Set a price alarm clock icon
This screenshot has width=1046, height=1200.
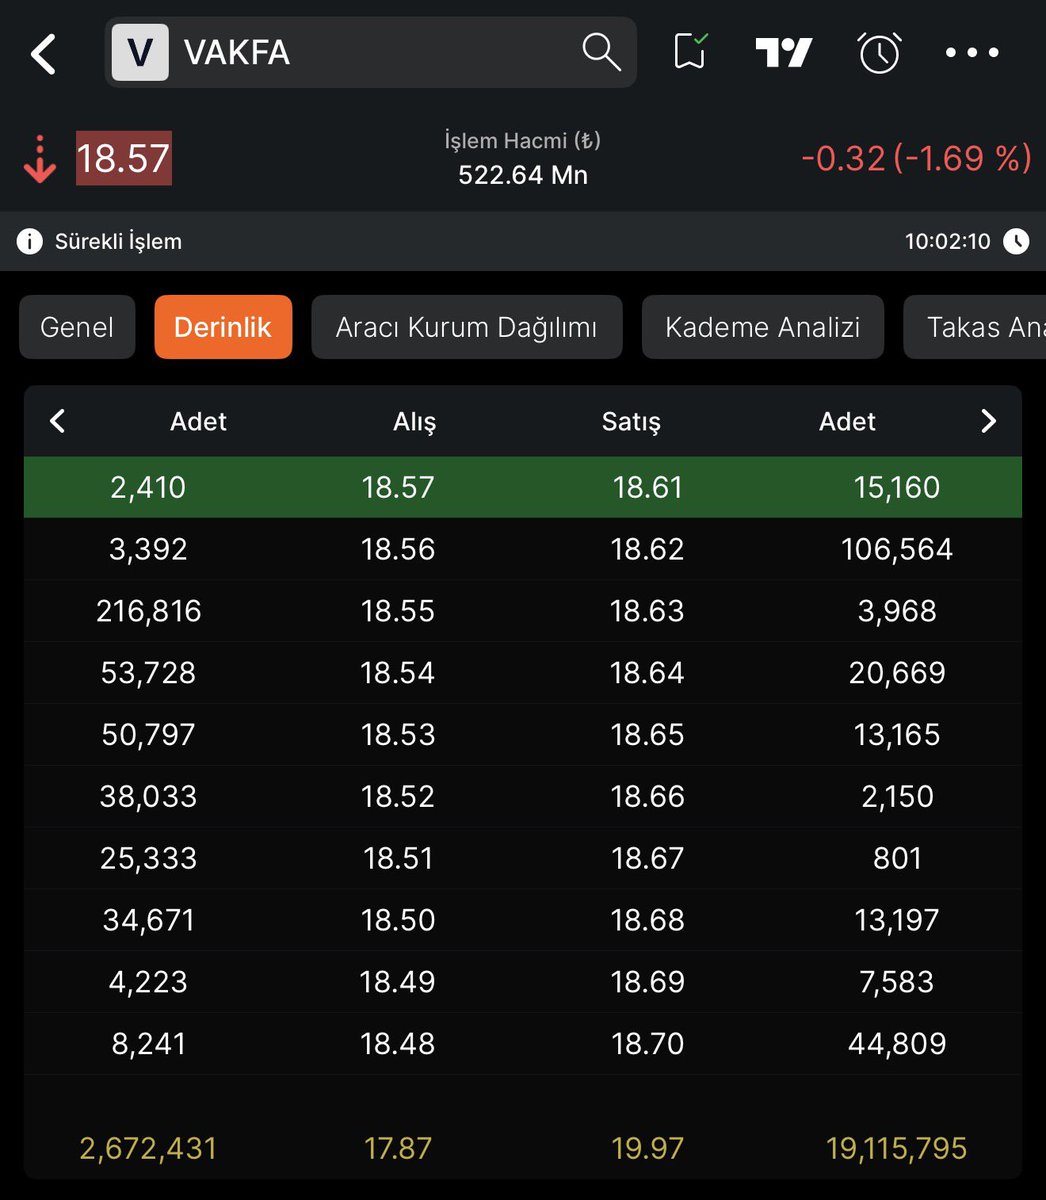(x=879, y=52)
